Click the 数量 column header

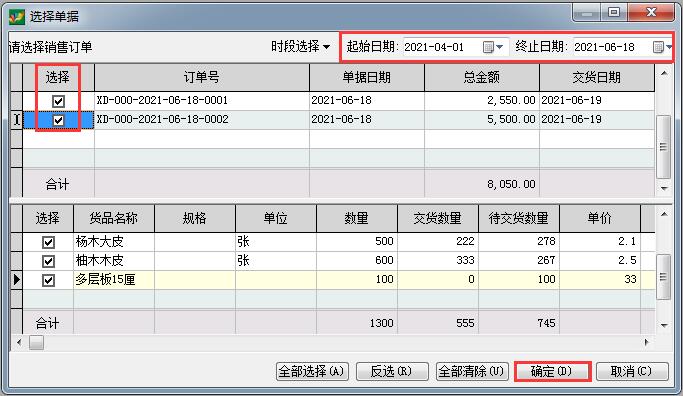tap(357, 218)
